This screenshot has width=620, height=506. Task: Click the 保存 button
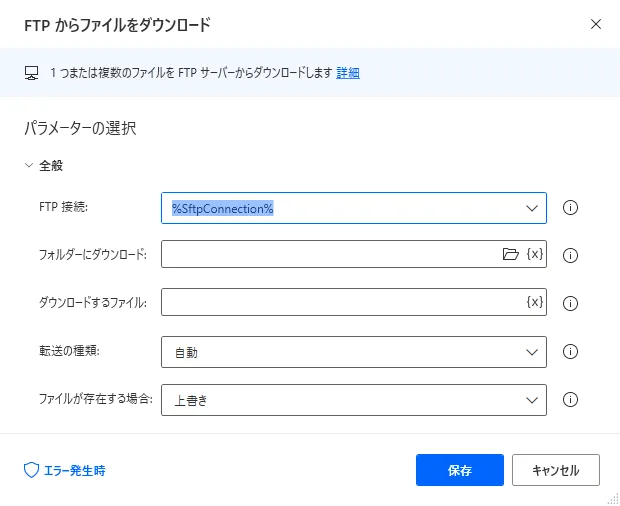click(460, 469)
